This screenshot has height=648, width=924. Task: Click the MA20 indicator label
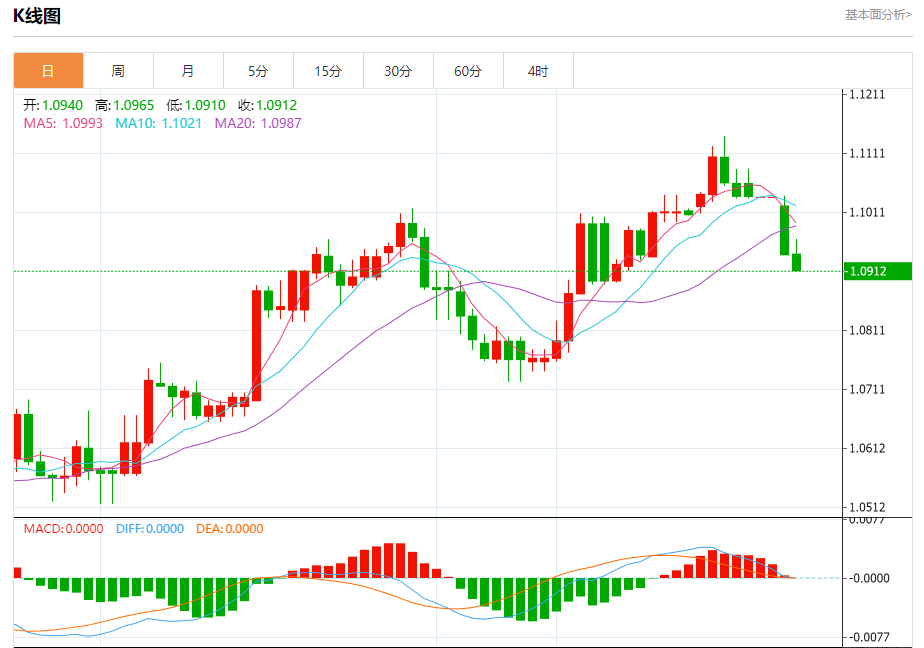click(x=258, y=123)
